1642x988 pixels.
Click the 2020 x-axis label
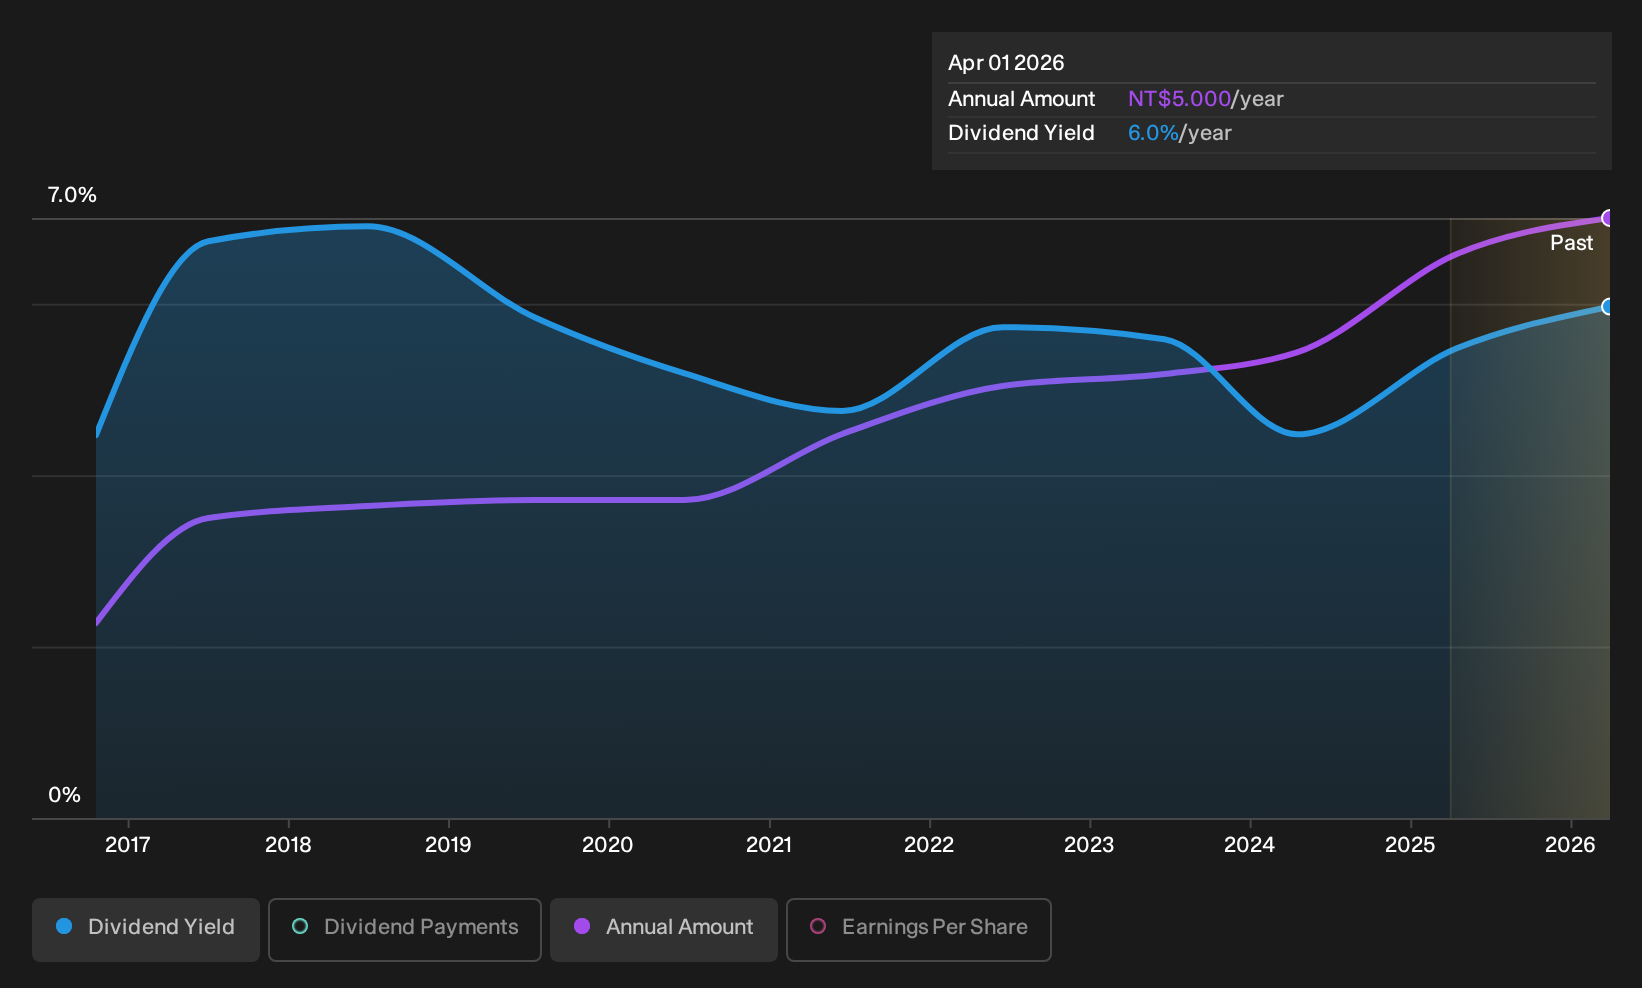608,845
